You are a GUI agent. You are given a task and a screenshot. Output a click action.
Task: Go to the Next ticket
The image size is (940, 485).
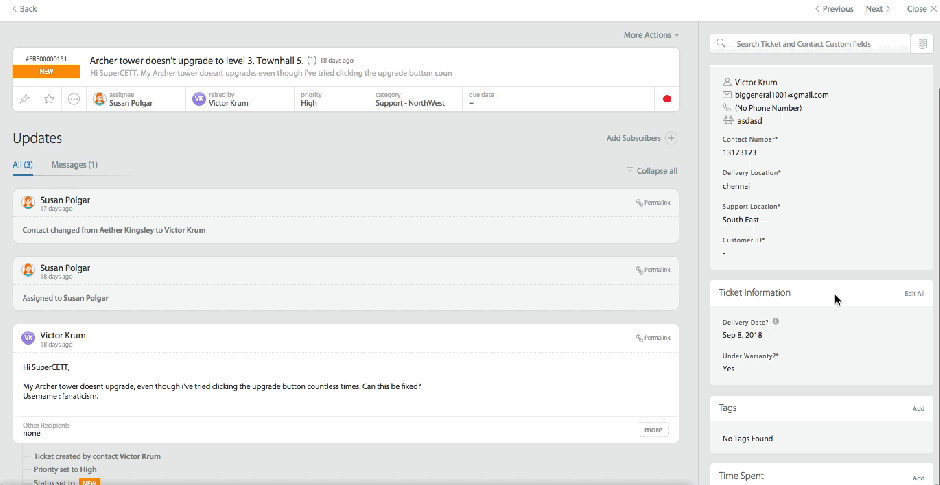[878, 9]
